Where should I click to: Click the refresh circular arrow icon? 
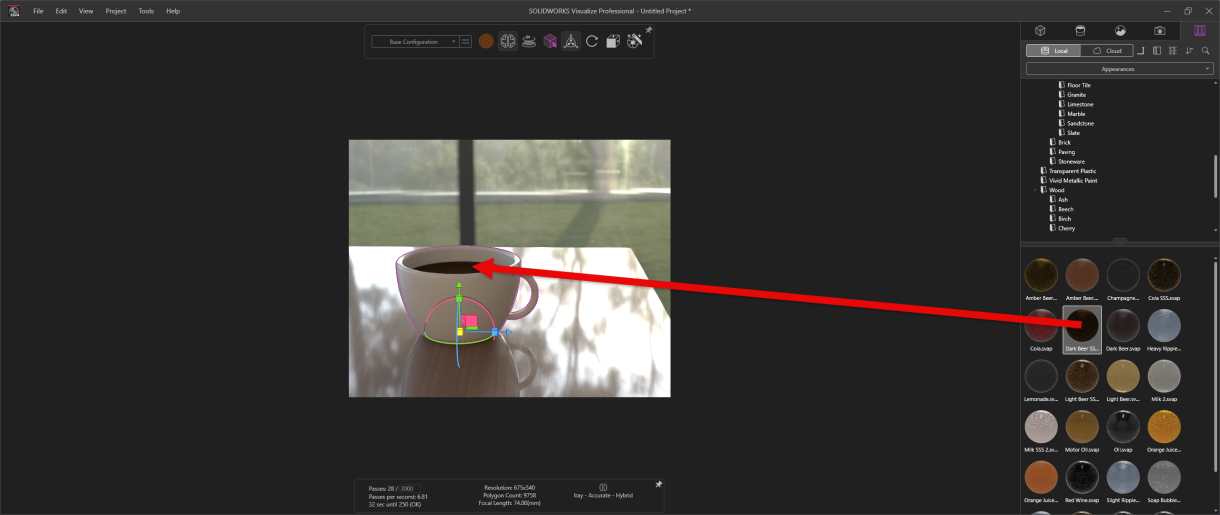click(x=592, y=42)
